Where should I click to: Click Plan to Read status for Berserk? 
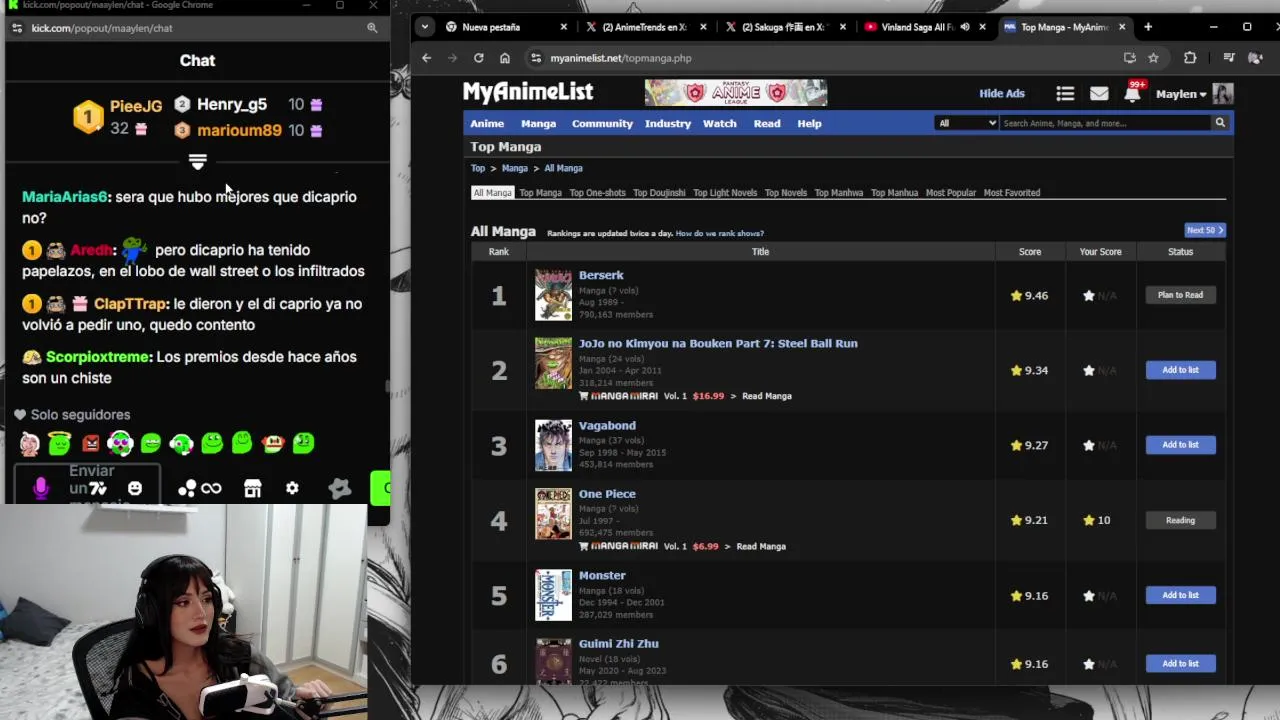tap(1180, 295)
